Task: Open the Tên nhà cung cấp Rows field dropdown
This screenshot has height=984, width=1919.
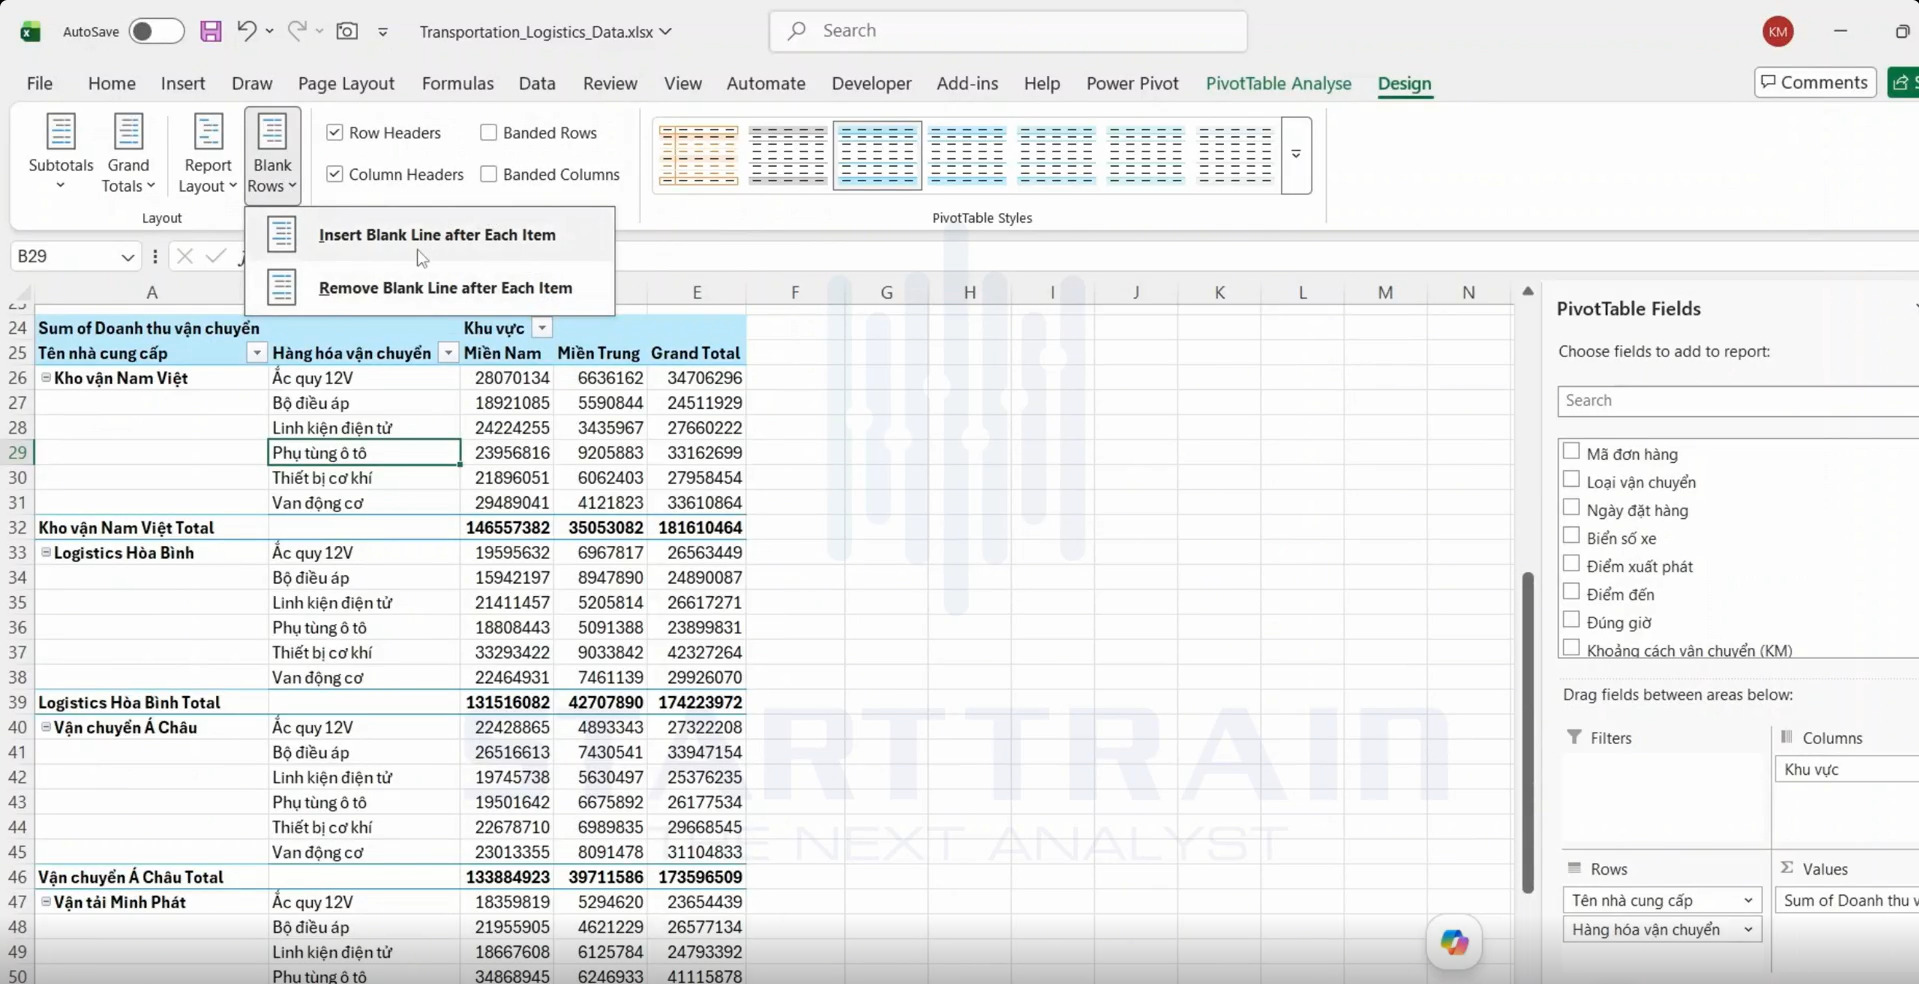Action: (1747, 900)
